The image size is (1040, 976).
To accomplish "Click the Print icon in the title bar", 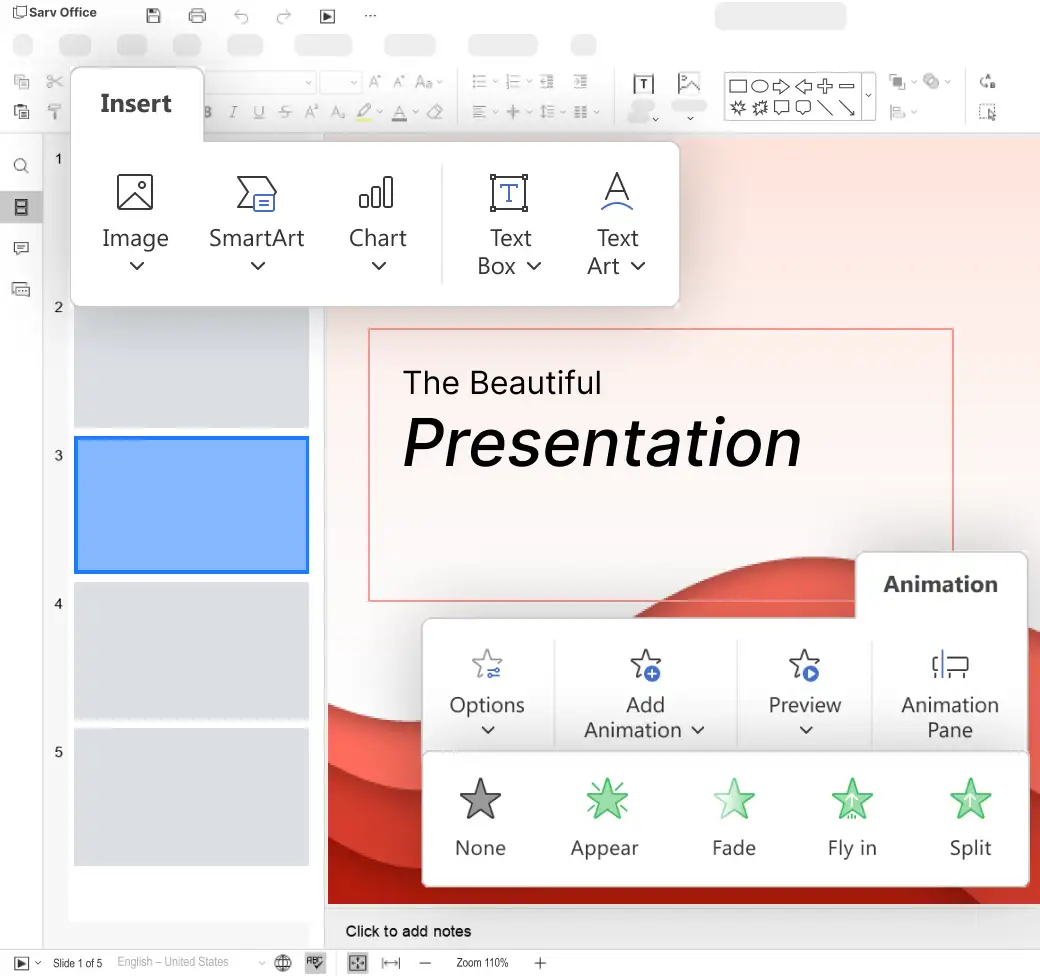I will [x=197, y=16].
